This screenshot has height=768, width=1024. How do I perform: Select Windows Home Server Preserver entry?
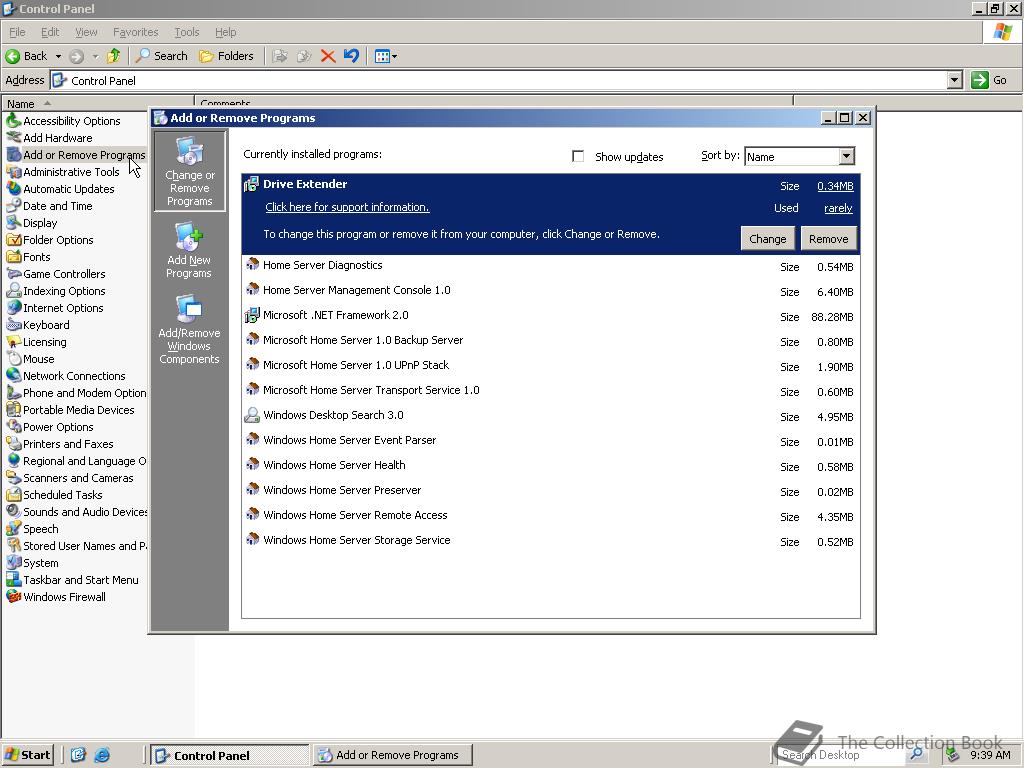(x=551, y=490)
